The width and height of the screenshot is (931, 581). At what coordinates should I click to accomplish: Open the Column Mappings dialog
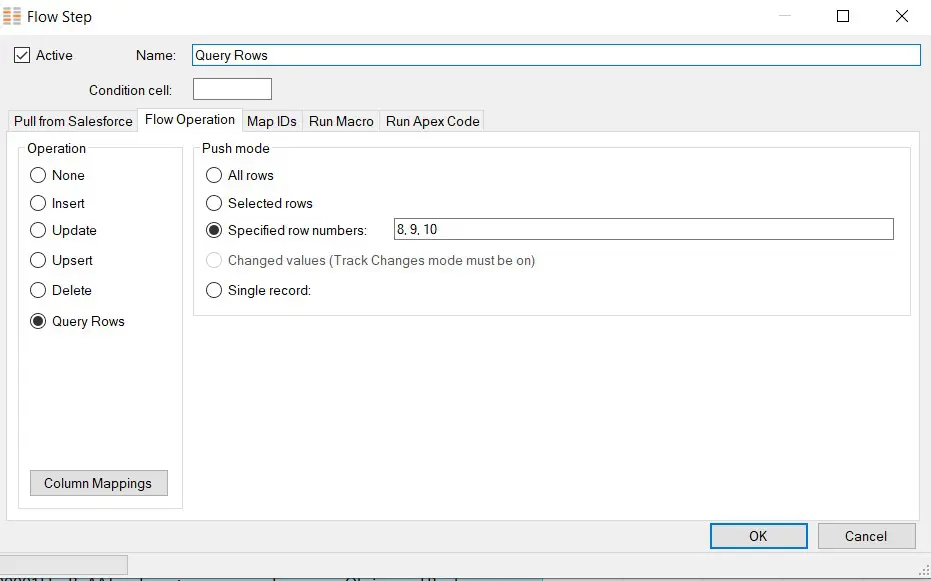pyautogui.click(x=98, y=483)
